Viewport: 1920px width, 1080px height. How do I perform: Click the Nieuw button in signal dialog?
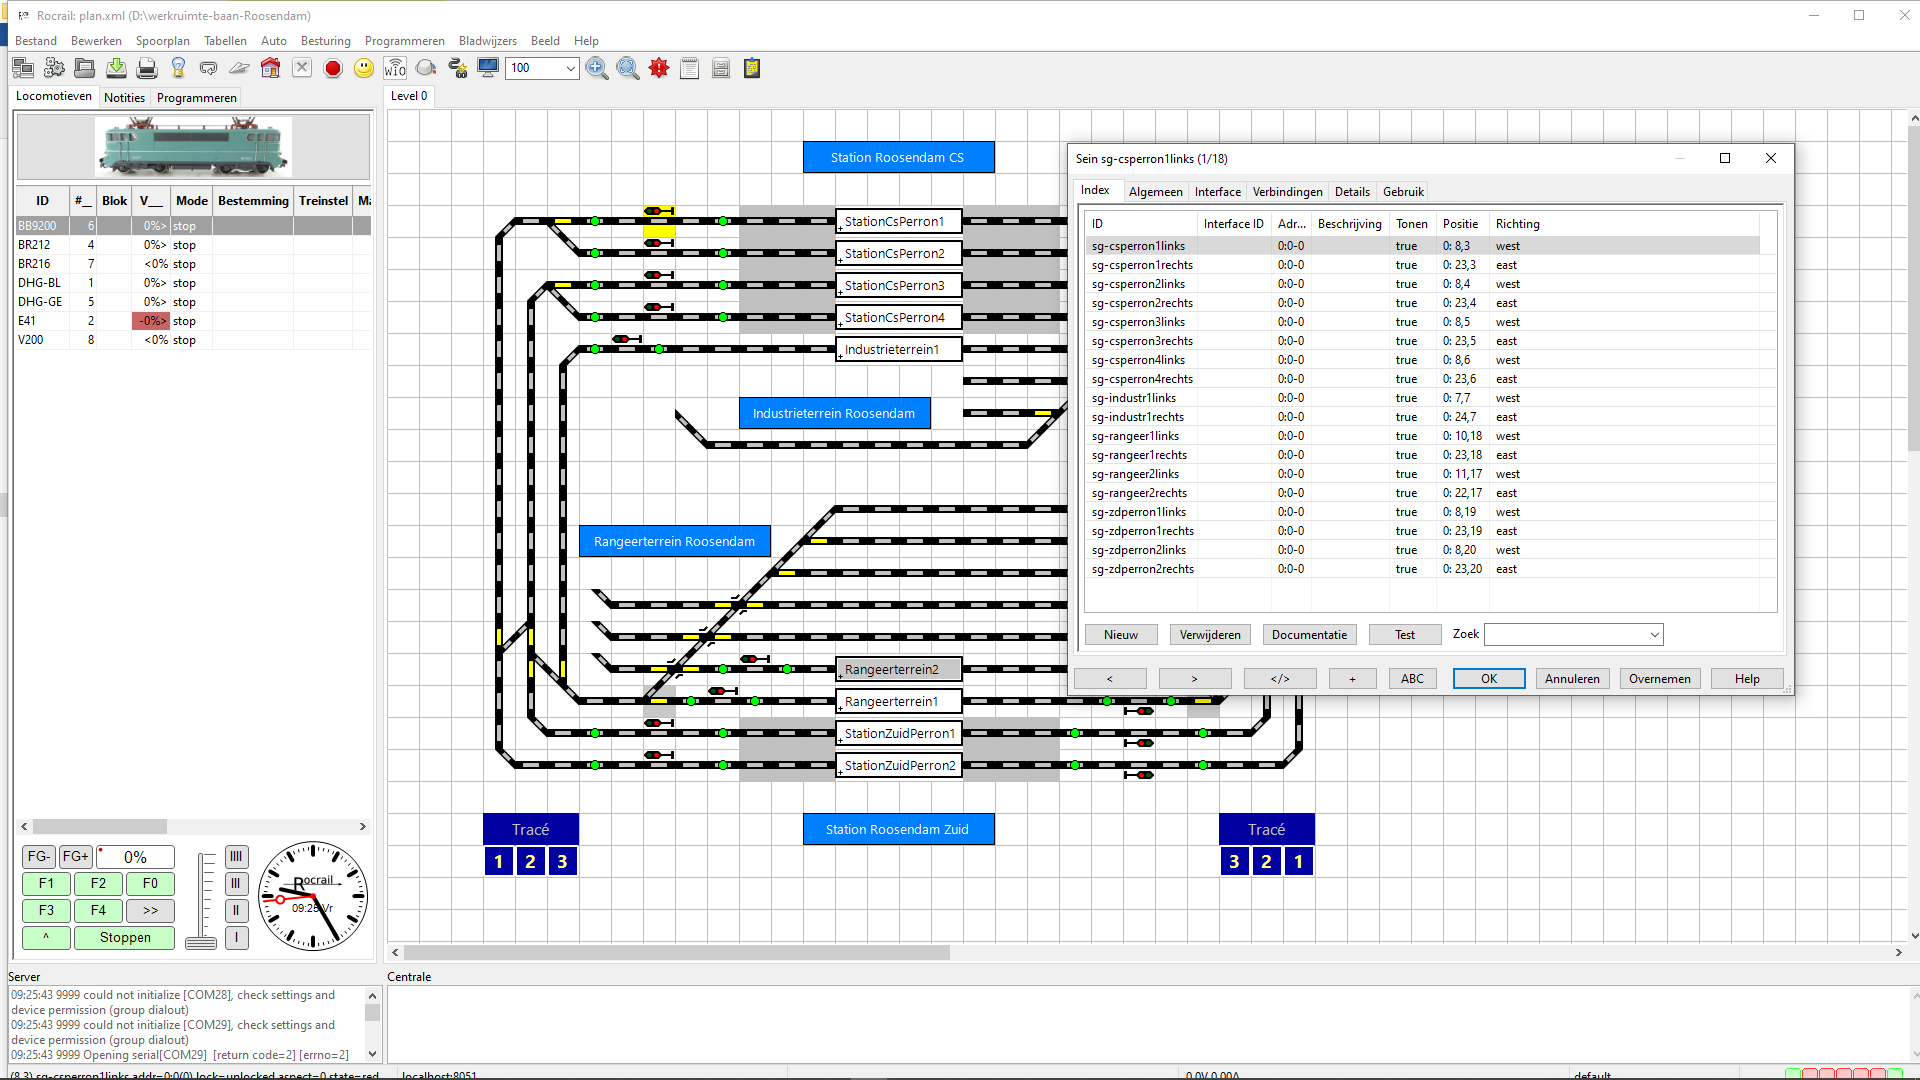pyautogui.click(x=1120, y=635)
